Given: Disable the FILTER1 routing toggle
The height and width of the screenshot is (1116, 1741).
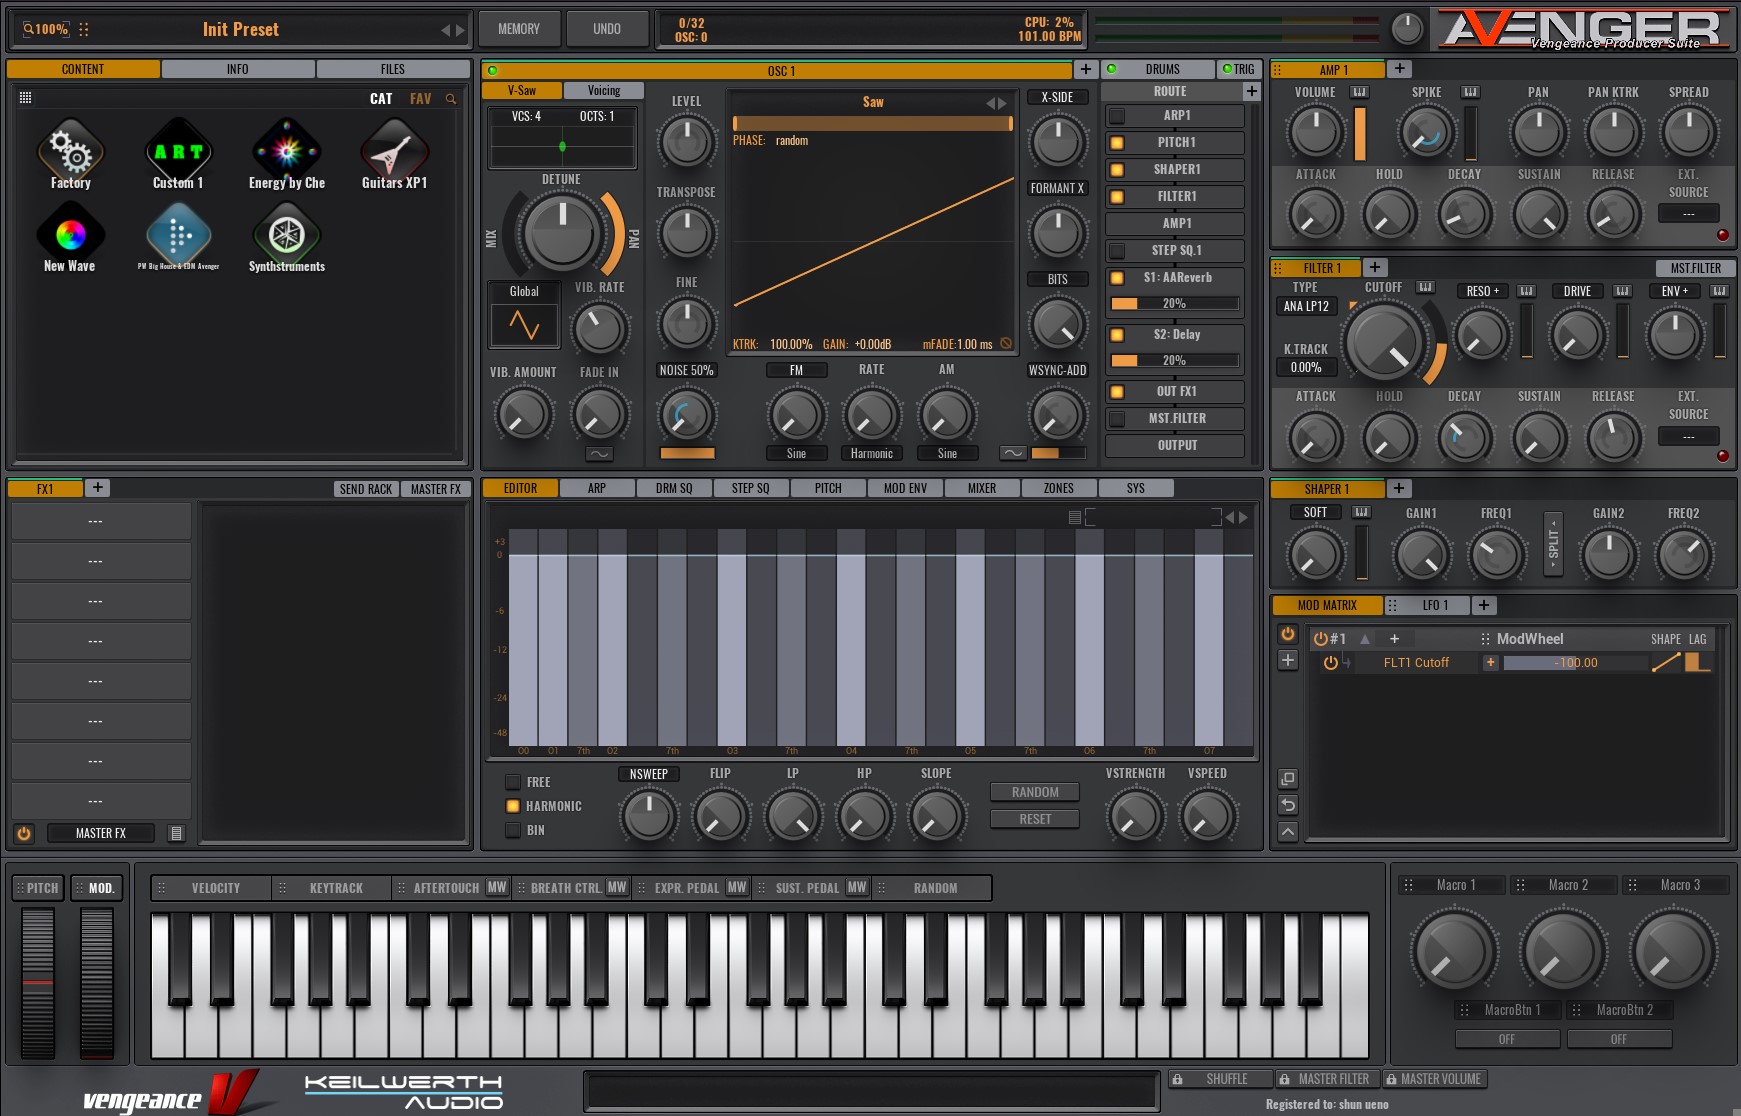Looking at the screenshot, I should 1117,197.
